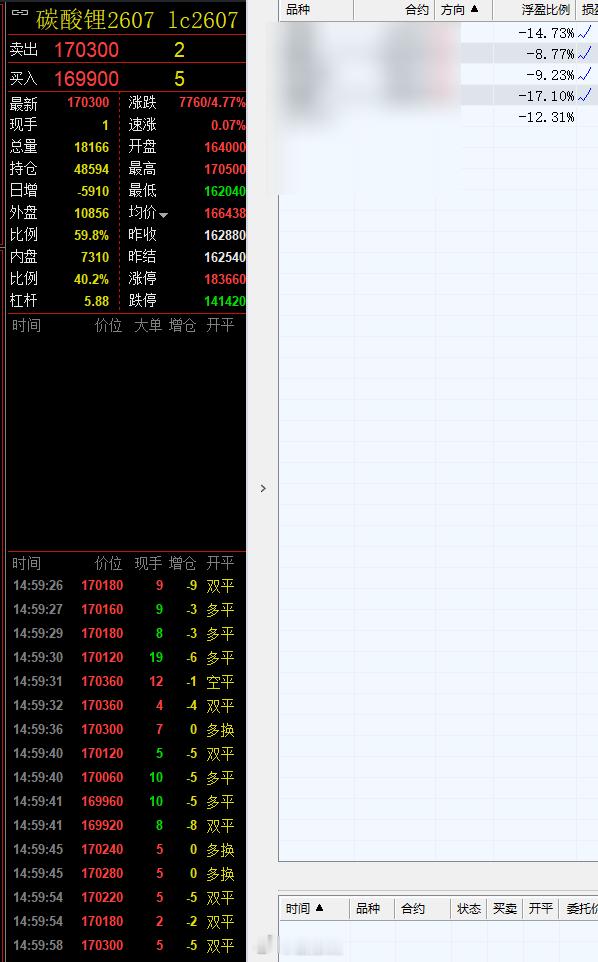Select tick row 14:59:26 at 170180
Viewport: 598px width, 962px height.
point(124,585)
